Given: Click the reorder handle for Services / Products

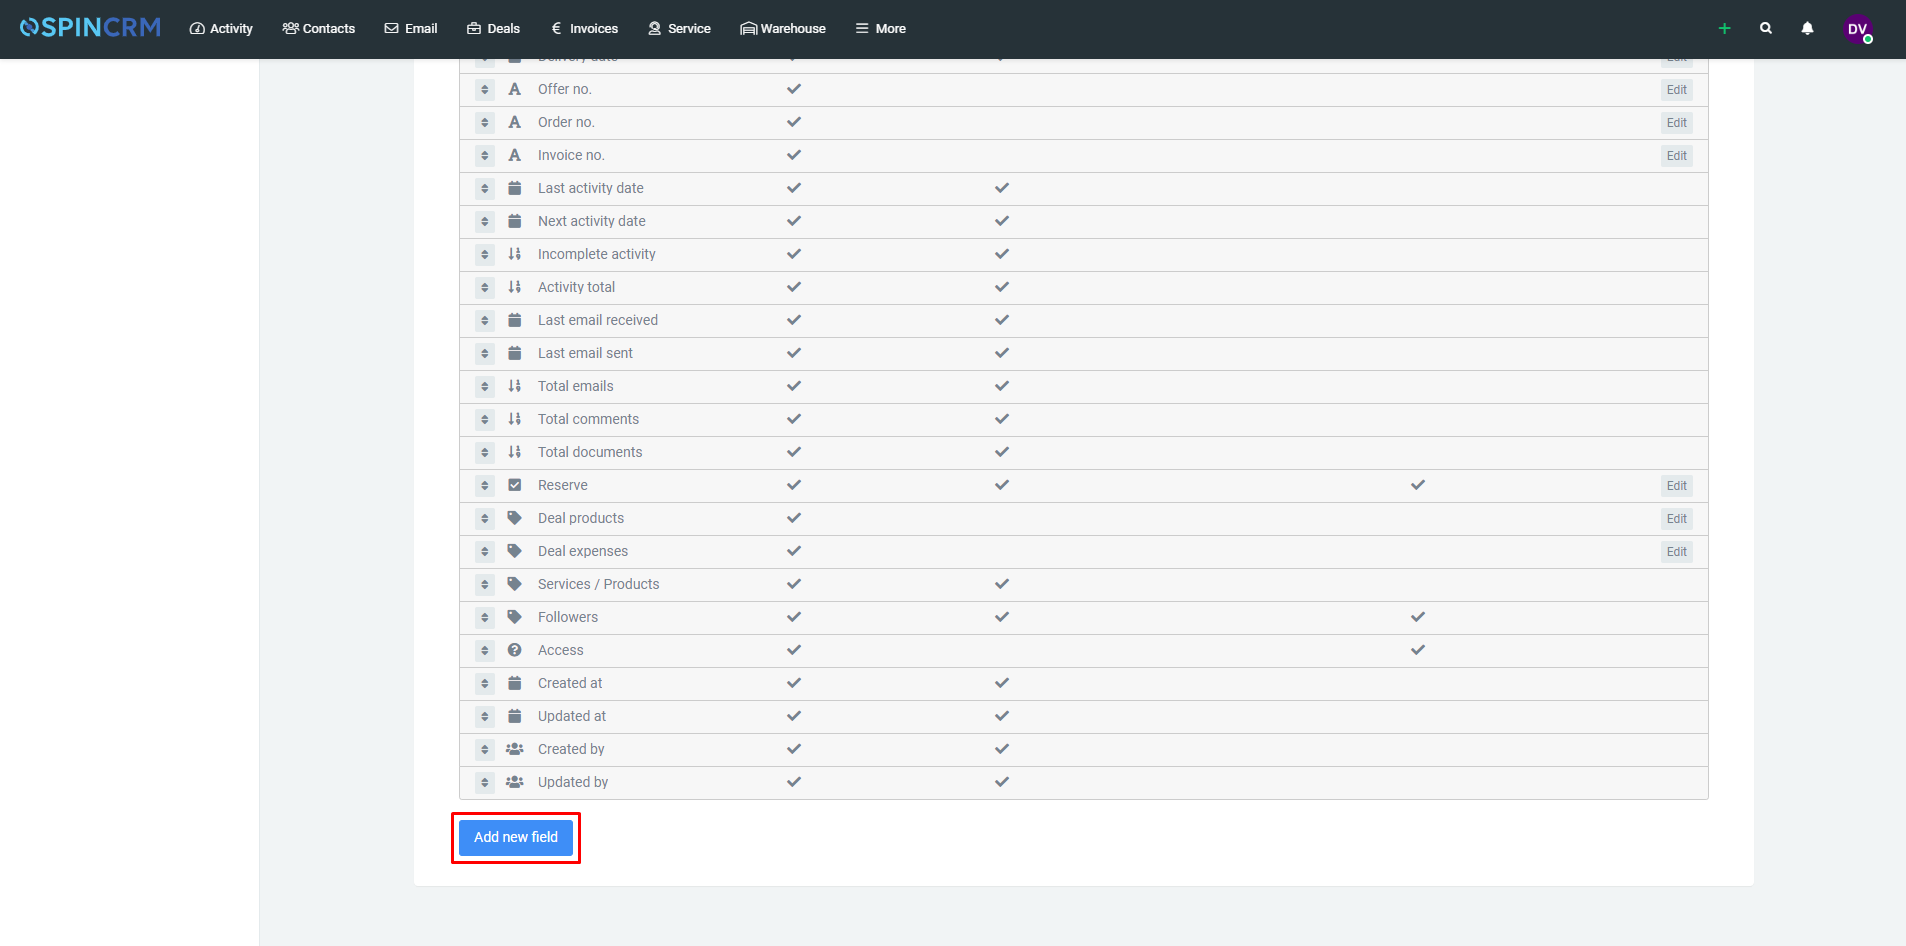Looking at the screenshot, I should tap(485, 585).
